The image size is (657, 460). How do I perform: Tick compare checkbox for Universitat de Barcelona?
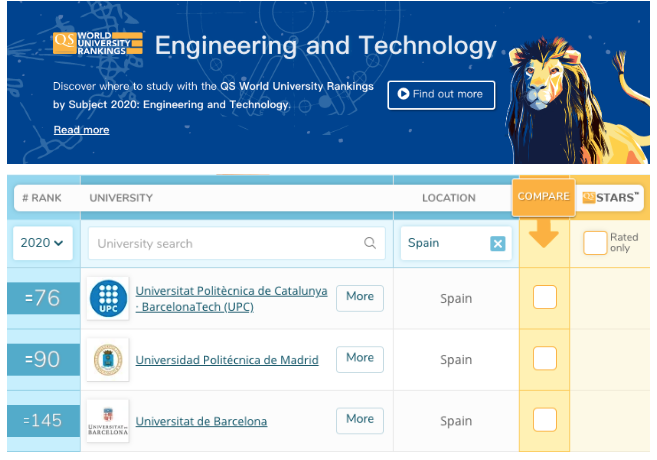[544, 420]
